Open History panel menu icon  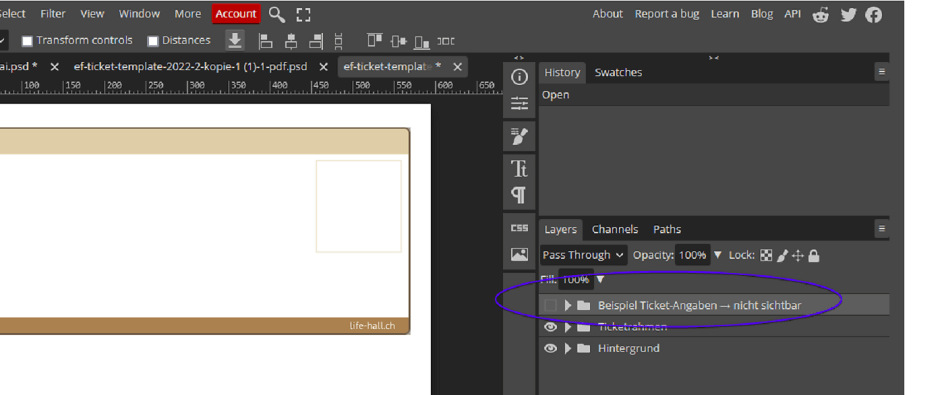[881, 72]
